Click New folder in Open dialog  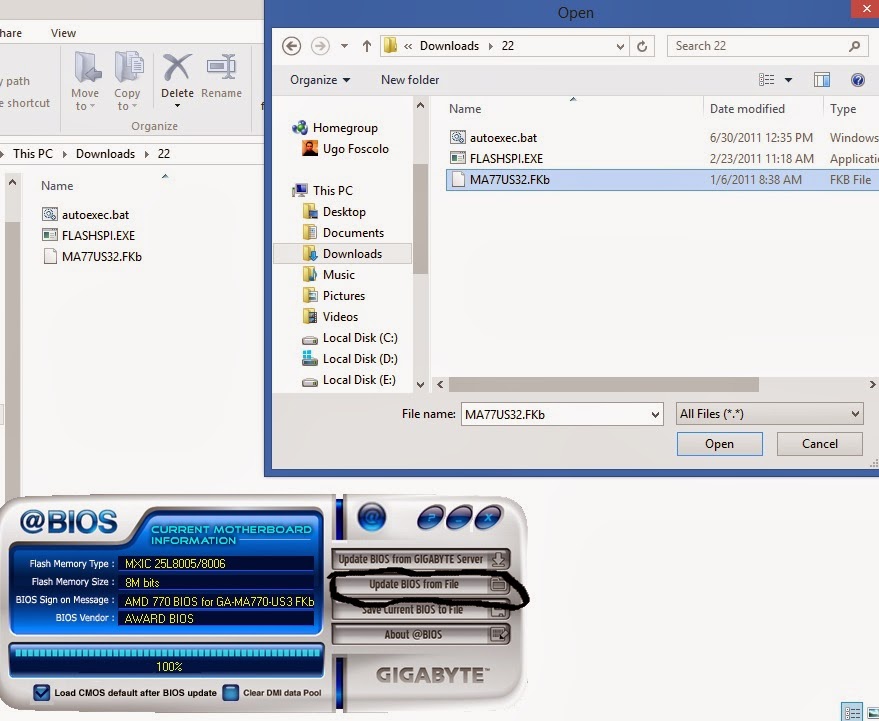point(410,80)
